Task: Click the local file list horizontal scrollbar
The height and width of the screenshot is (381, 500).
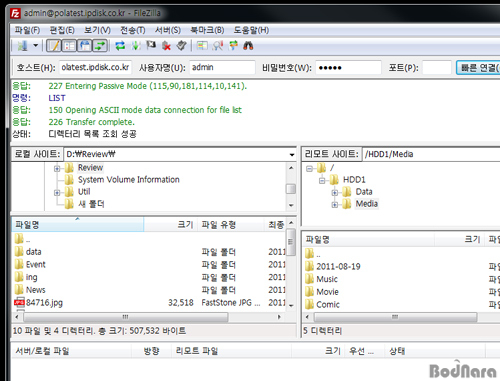Action: 126,317
